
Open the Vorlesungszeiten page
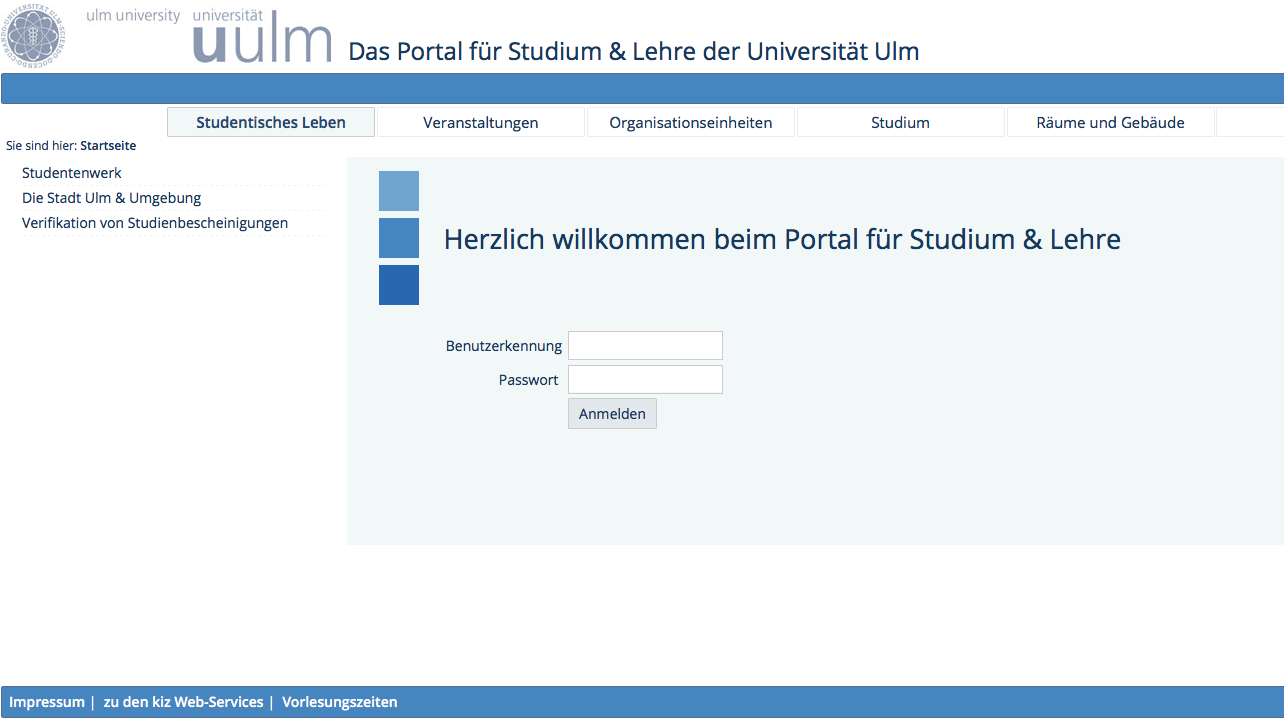[x=339, y=701]
